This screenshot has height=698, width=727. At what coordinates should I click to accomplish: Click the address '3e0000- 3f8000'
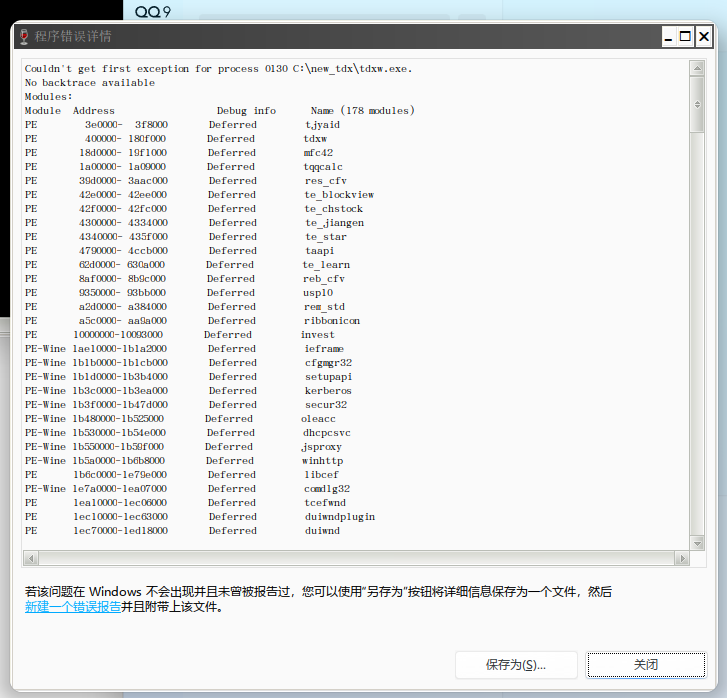tap(126, 125)
